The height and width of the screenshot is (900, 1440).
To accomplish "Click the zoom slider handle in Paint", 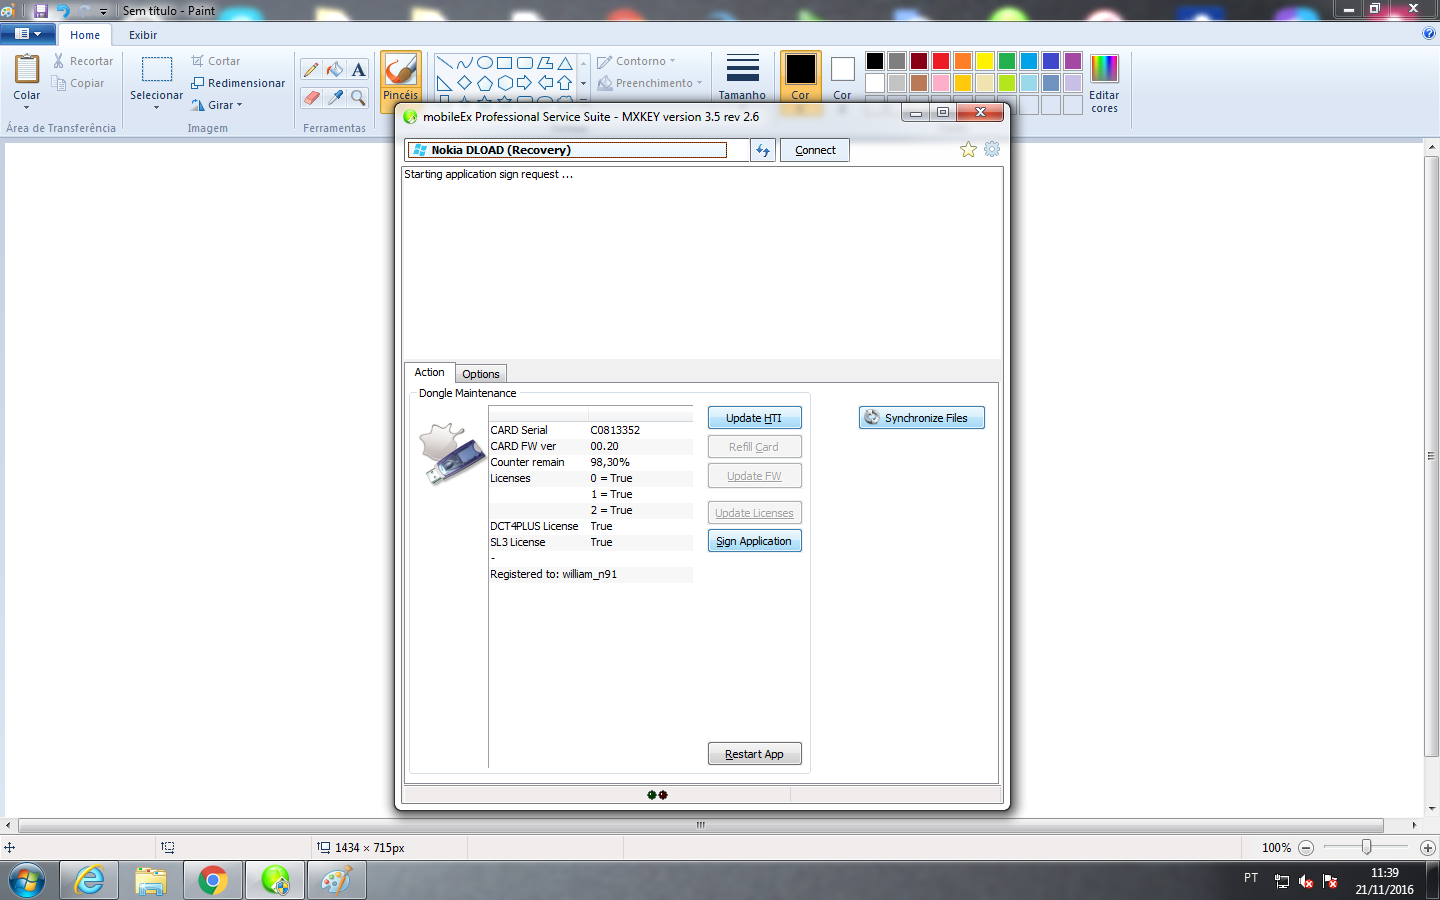I will (1366, 847).
